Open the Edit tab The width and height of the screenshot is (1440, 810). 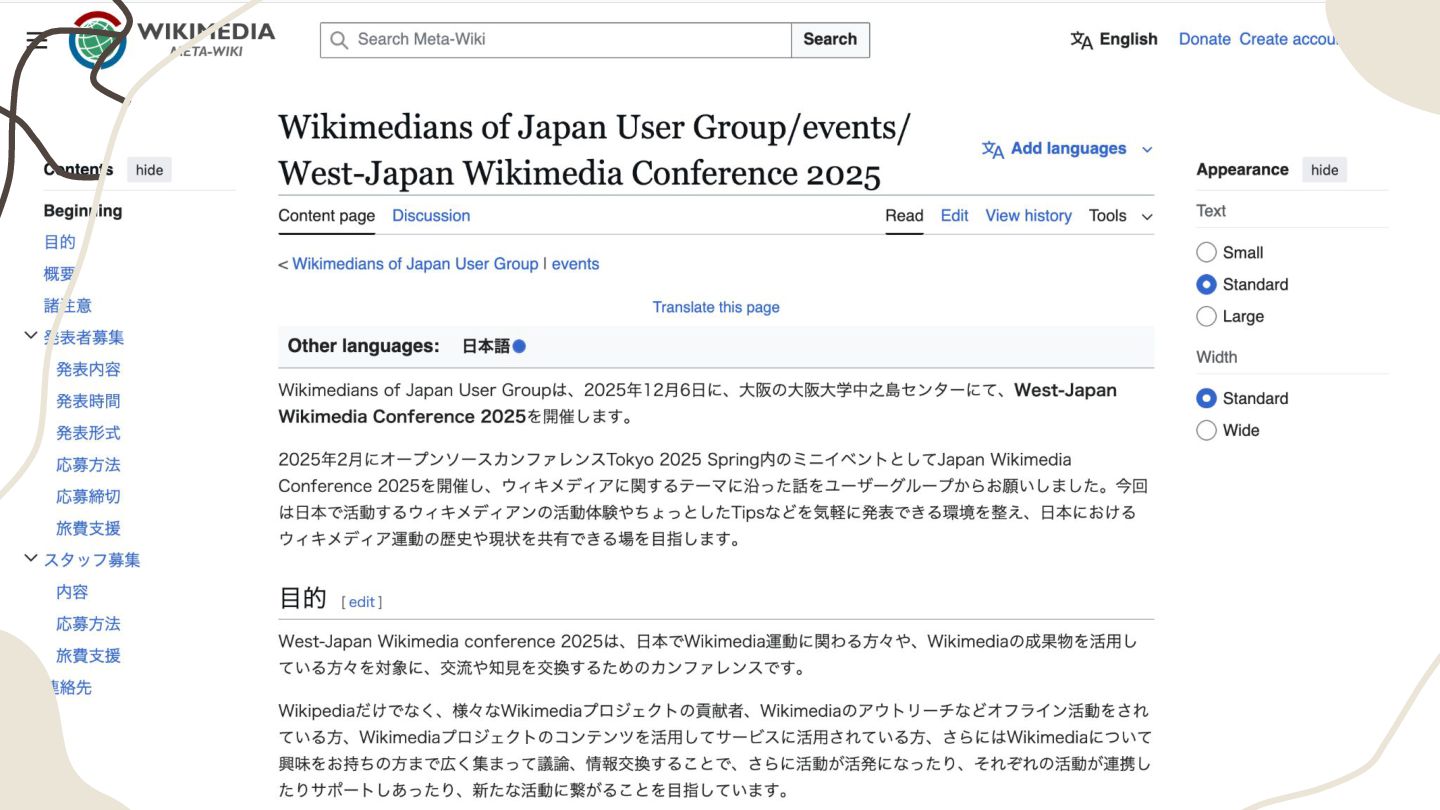(x=954, y=215)
